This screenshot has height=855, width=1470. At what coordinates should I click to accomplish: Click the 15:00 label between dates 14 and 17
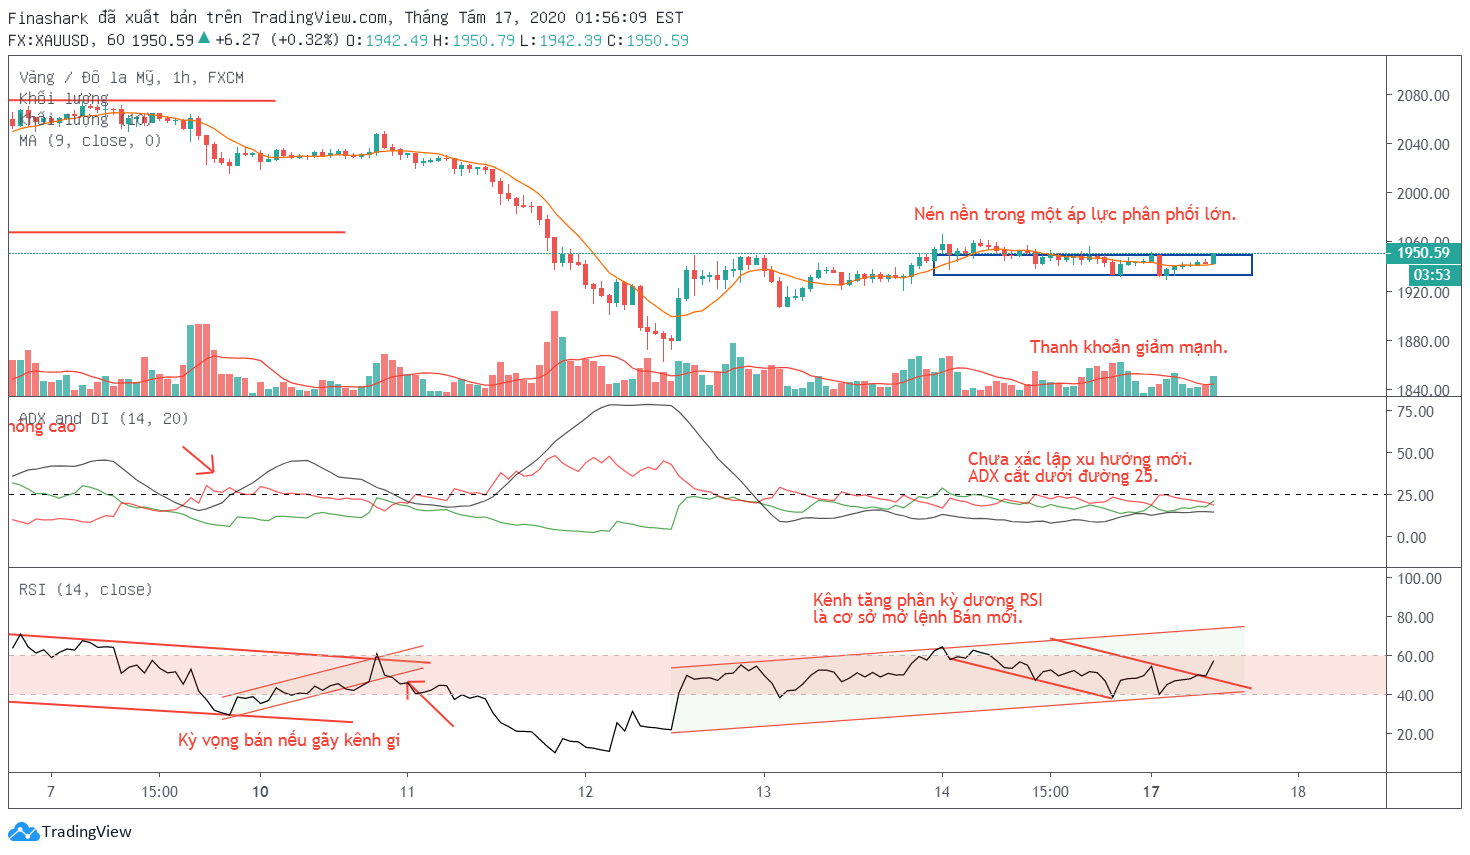pyautogui.click(x=1050, y=791)
